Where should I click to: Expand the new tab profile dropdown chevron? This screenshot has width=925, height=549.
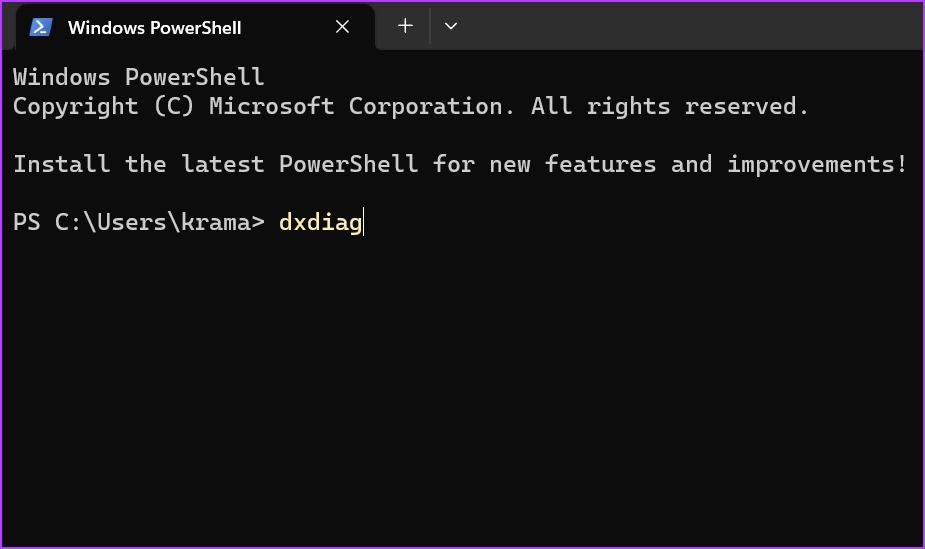451,26
